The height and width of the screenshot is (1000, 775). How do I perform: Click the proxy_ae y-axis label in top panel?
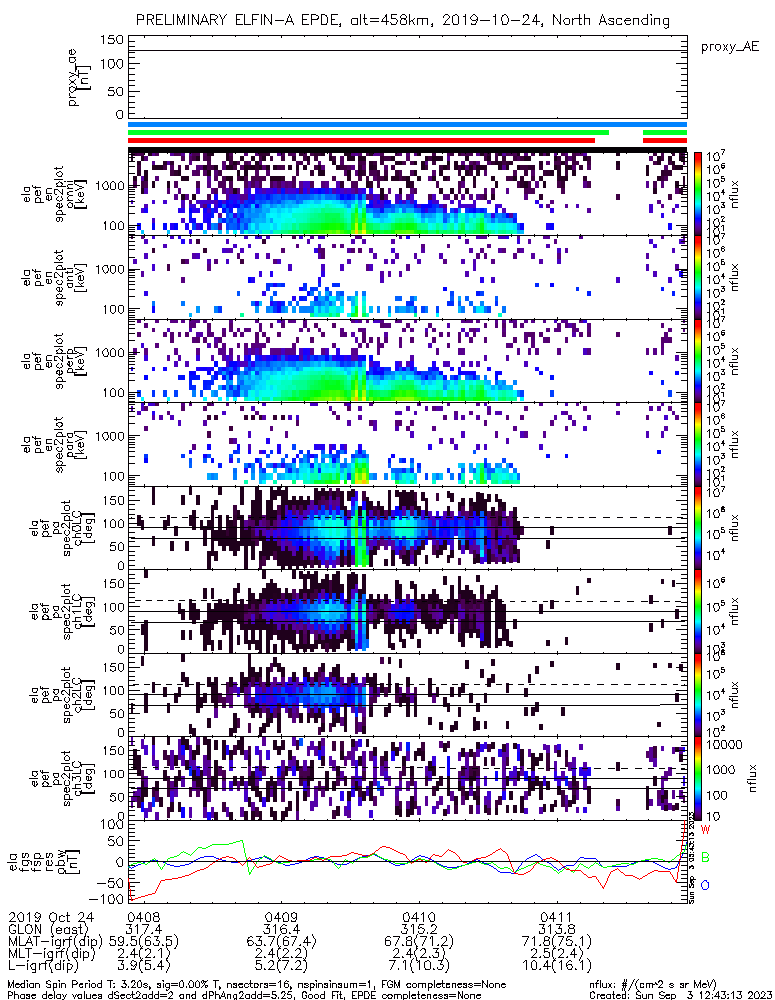pos(78,80)
